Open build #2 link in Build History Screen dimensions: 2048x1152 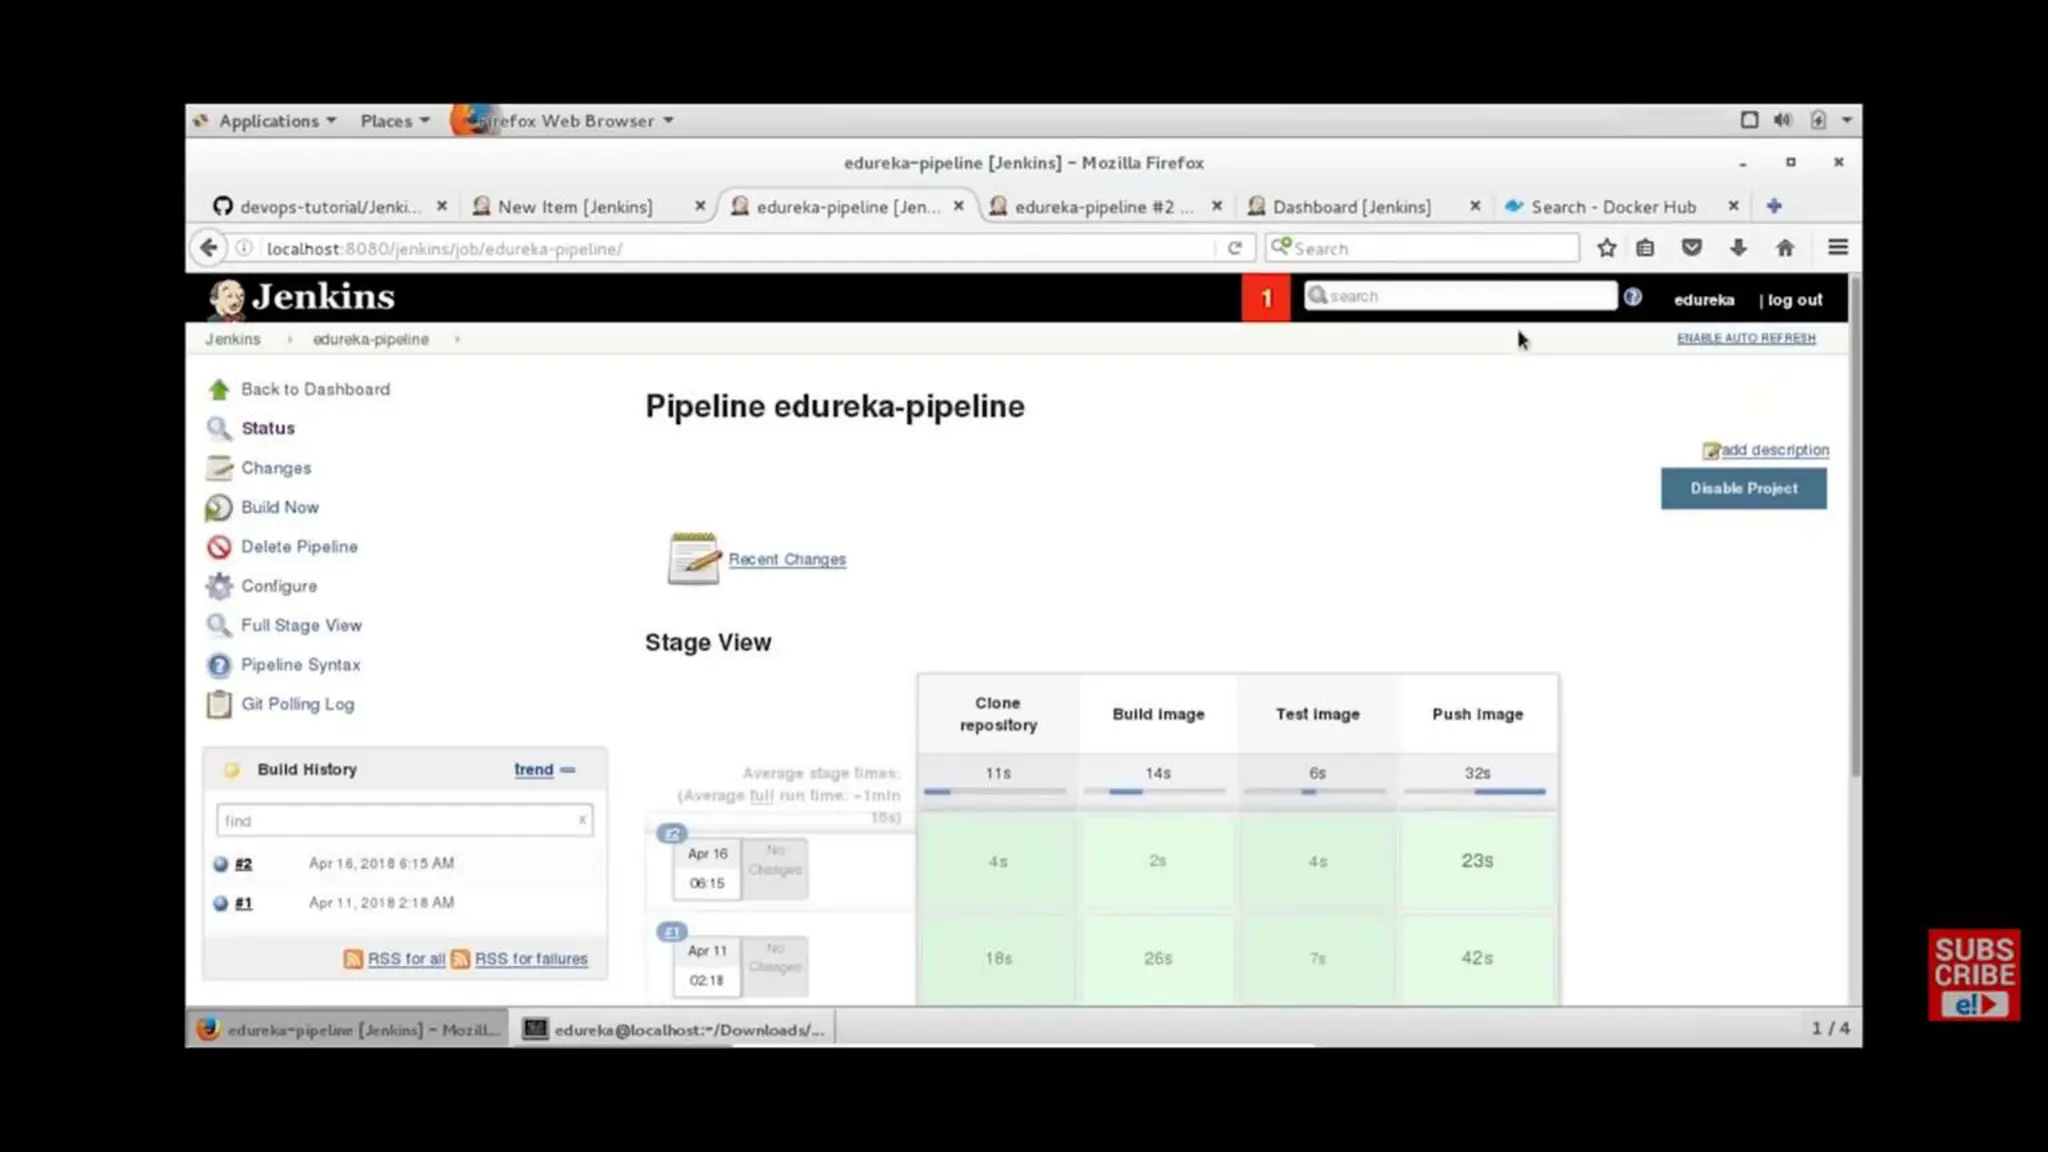(x=243, y=864)
